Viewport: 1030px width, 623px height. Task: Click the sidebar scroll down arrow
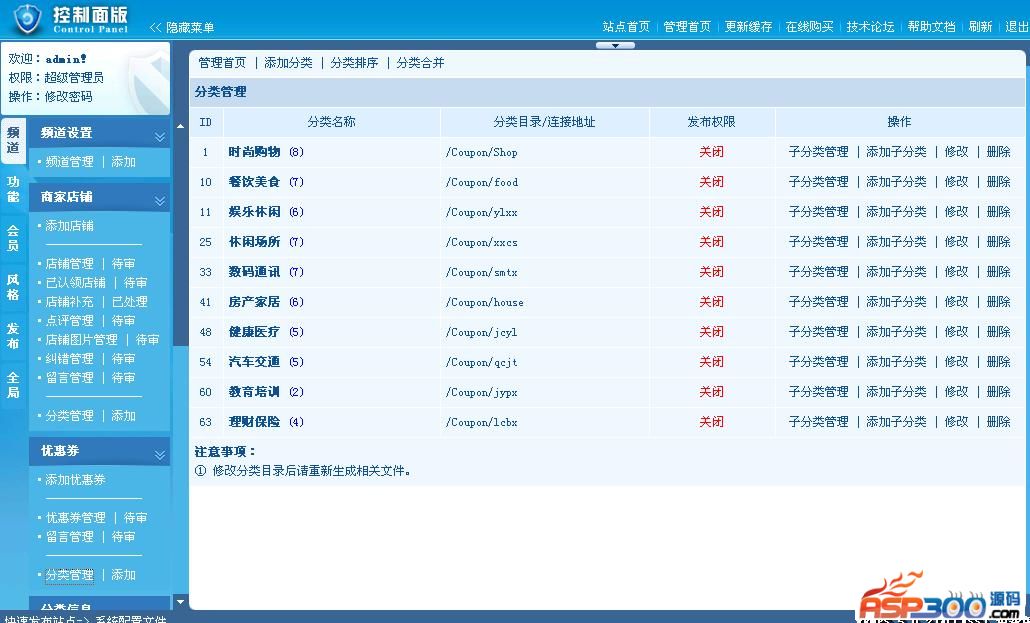180,602
